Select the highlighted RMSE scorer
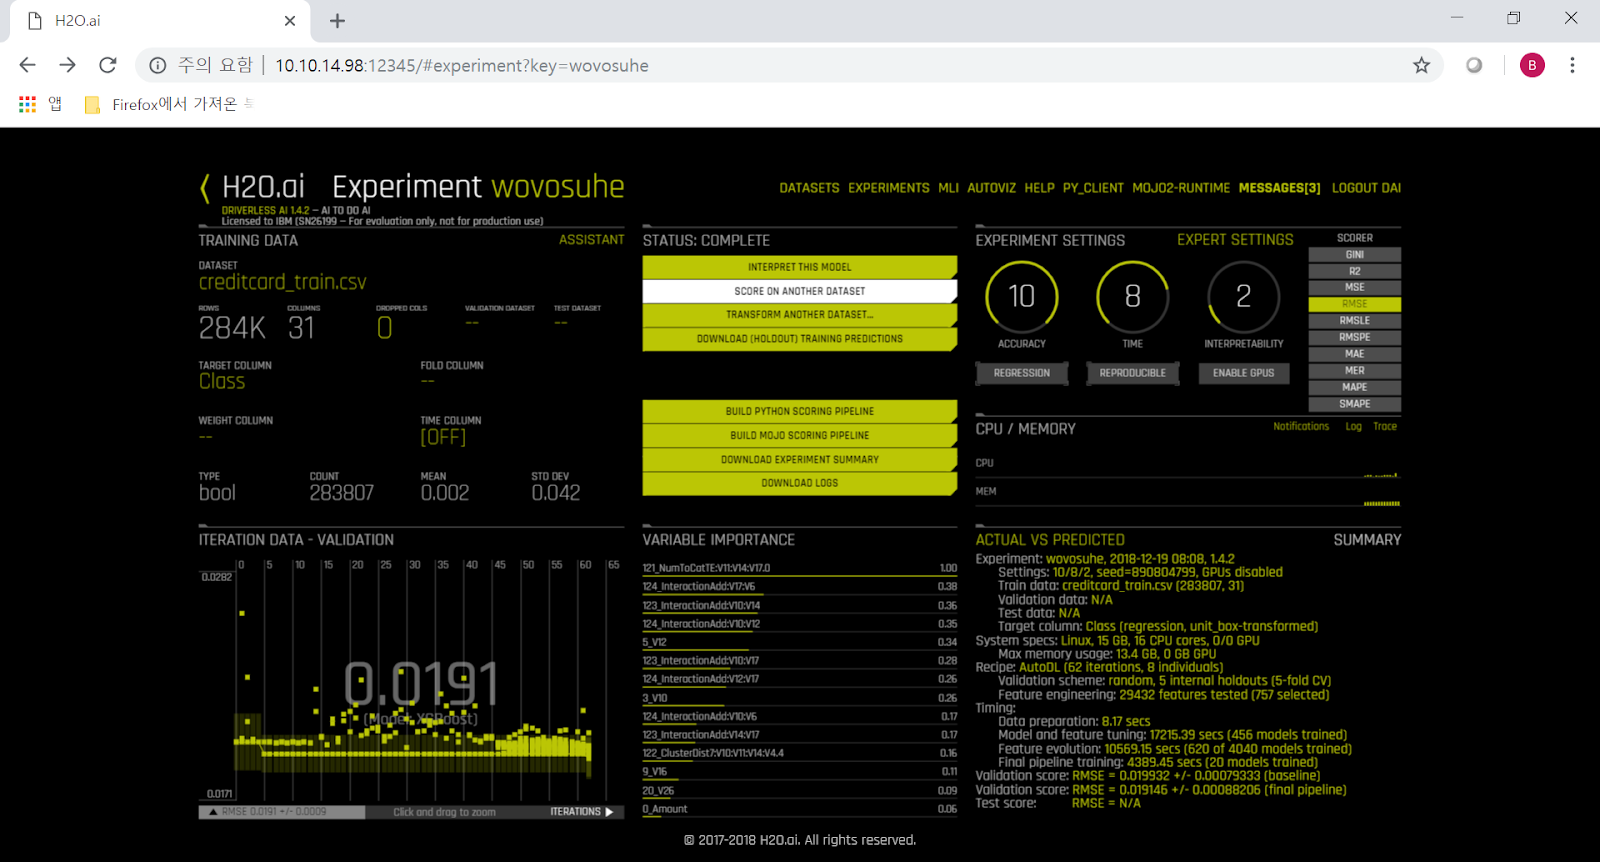This screenshot has width=1600, height=862. 1355,304
